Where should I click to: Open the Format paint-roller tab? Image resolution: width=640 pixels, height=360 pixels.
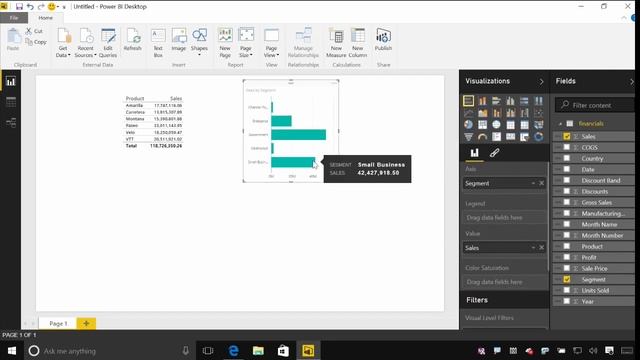494,153
